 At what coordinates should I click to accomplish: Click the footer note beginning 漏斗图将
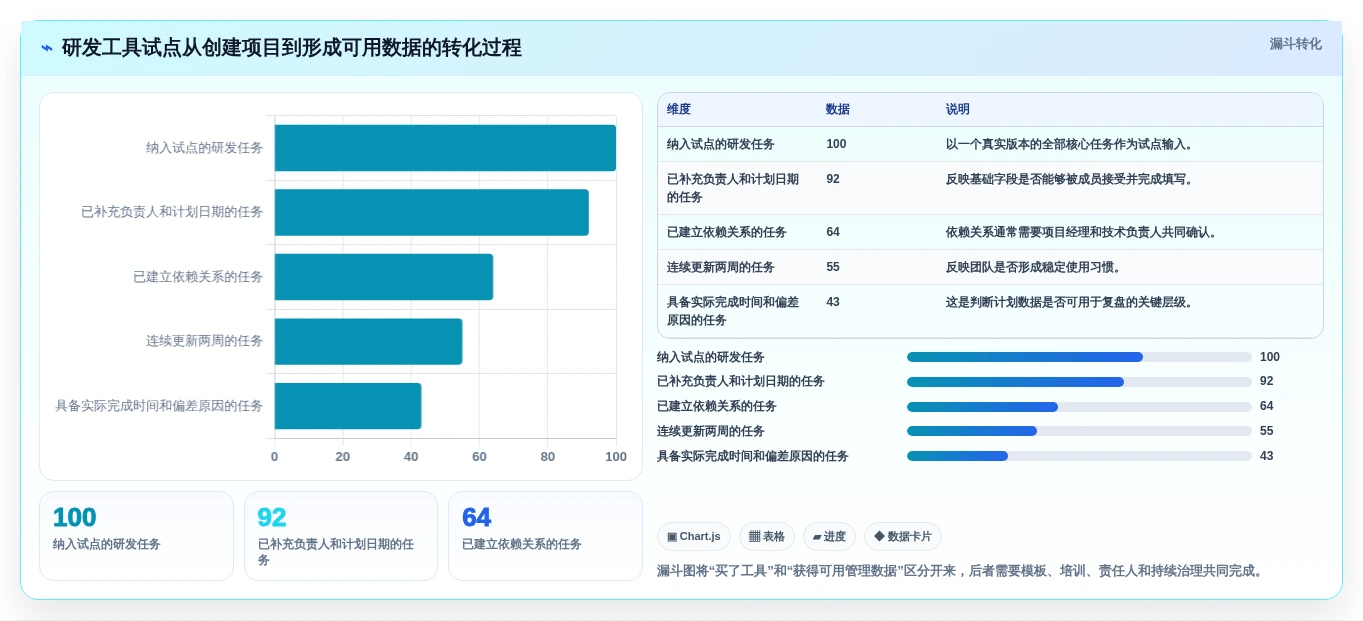(962, 571)
